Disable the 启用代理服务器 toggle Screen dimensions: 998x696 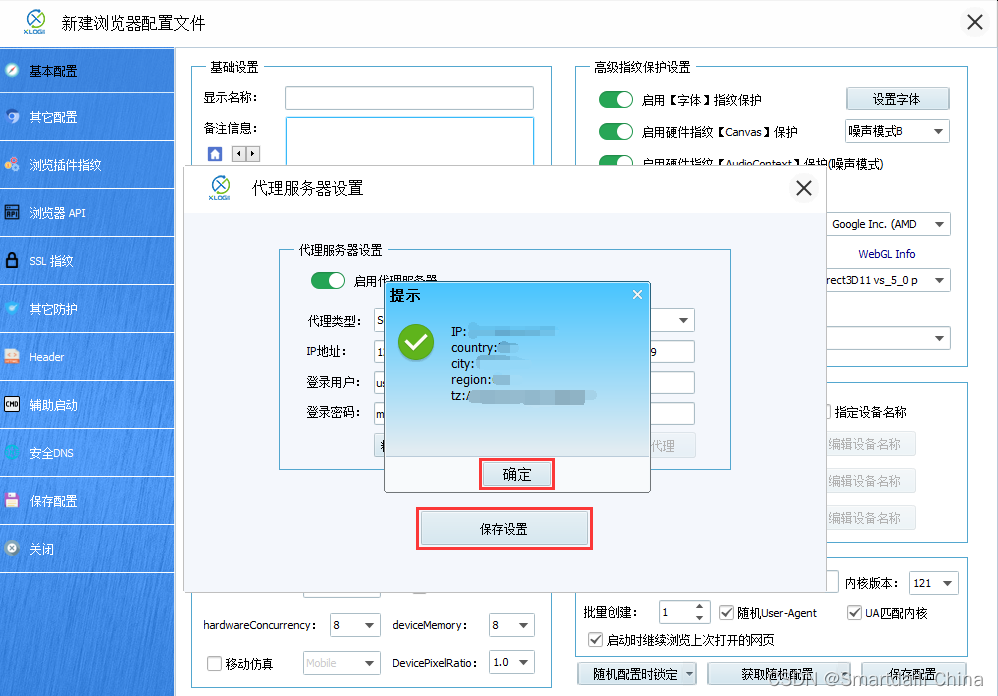coord(328,280)
